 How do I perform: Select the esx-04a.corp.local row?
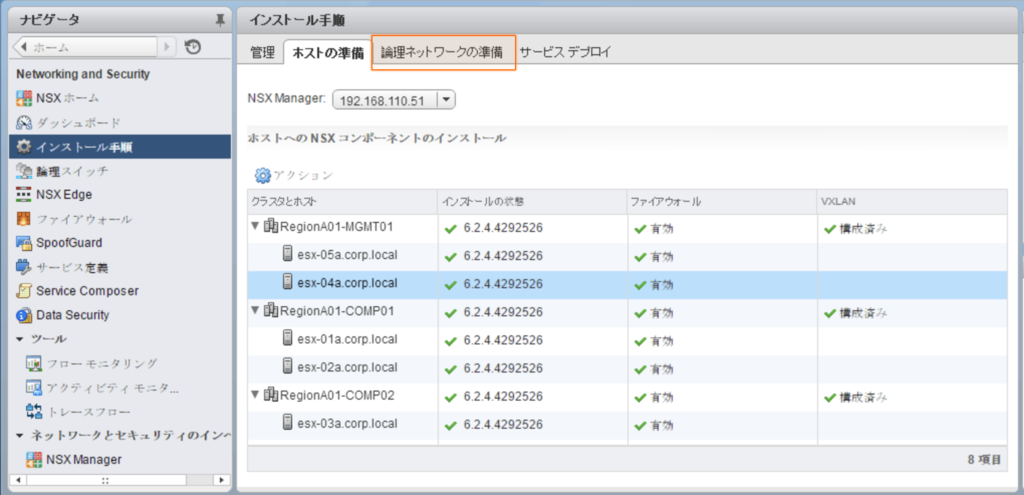[x=627, y=285]
